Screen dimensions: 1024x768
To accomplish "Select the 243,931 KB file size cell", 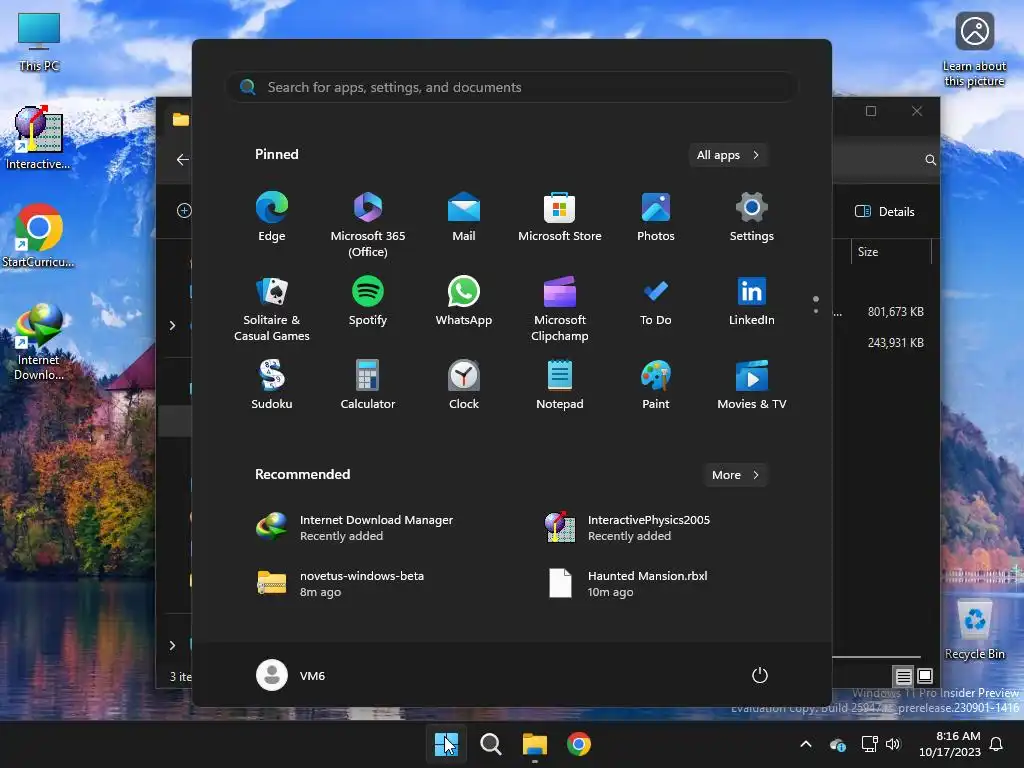I will click(895, 342).
